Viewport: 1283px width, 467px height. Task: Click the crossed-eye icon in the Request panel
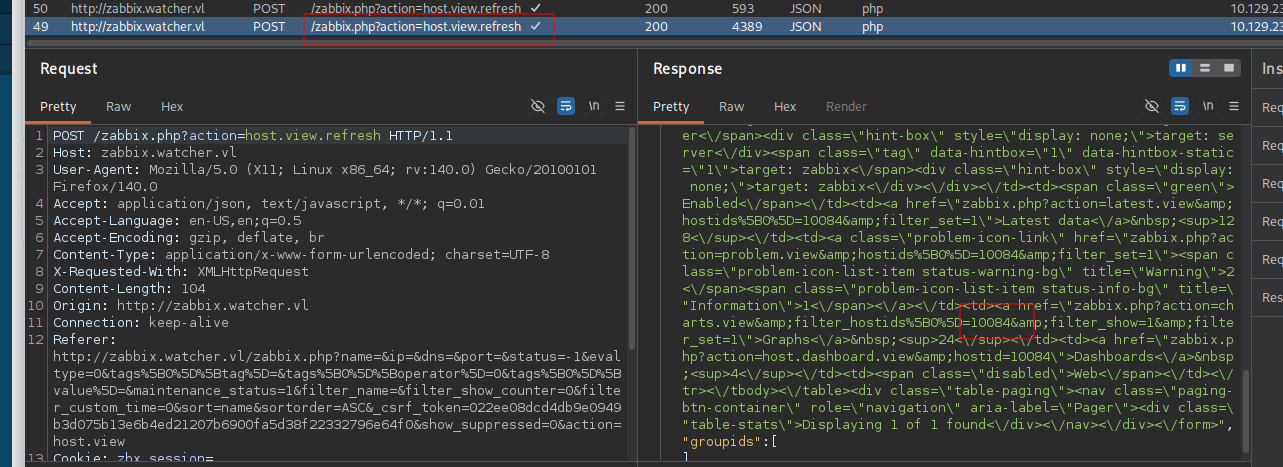coord(538,106)
